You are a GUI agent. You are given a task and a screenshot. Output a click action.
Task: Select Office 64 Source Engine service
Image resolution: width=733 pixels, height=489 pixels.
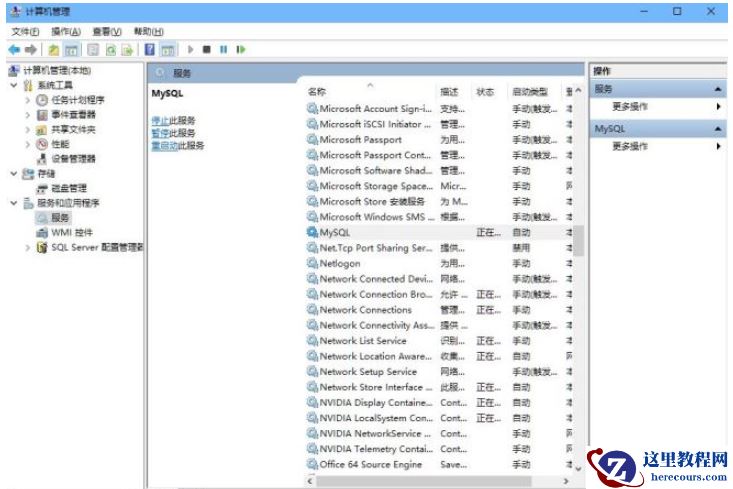(x=439, y=464)
